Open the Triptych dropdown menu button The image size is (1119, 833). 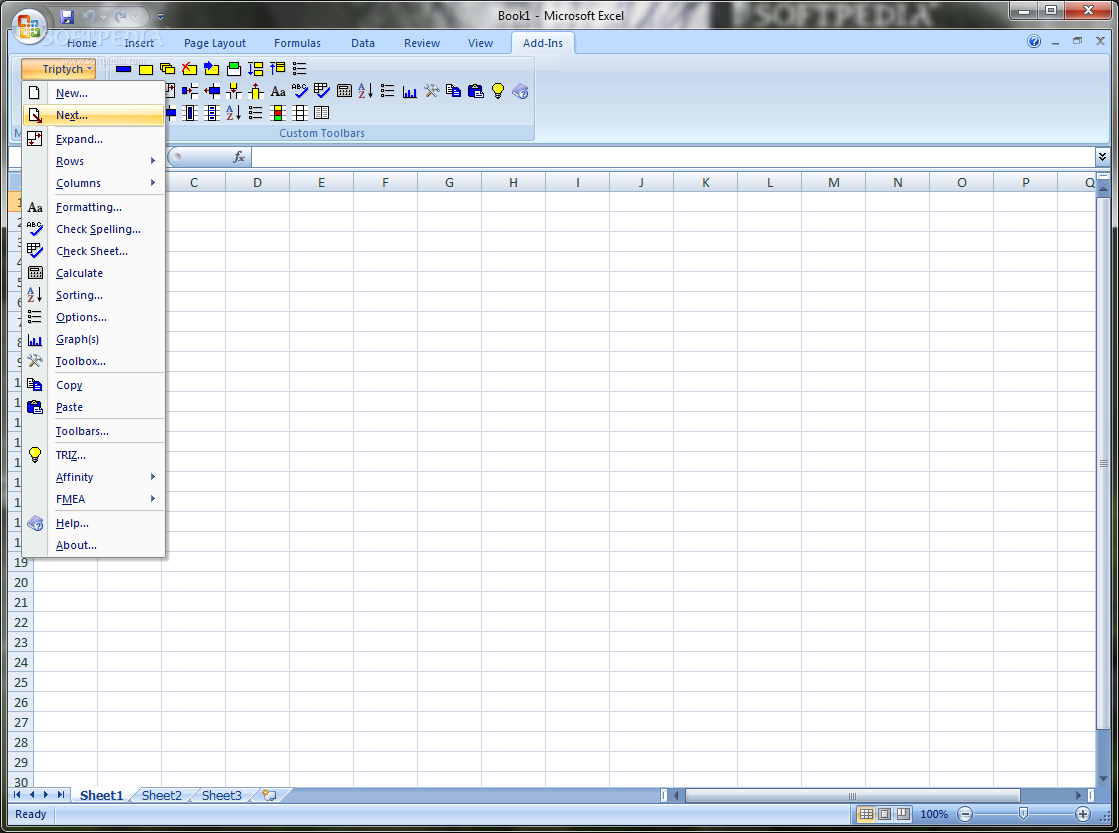pos(59,69)
